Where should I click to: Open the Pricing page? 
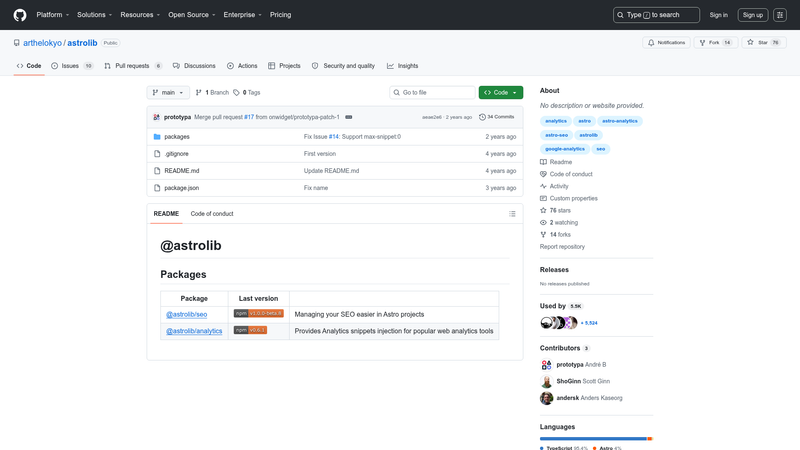pyautogui.click(x=281, y=15)
